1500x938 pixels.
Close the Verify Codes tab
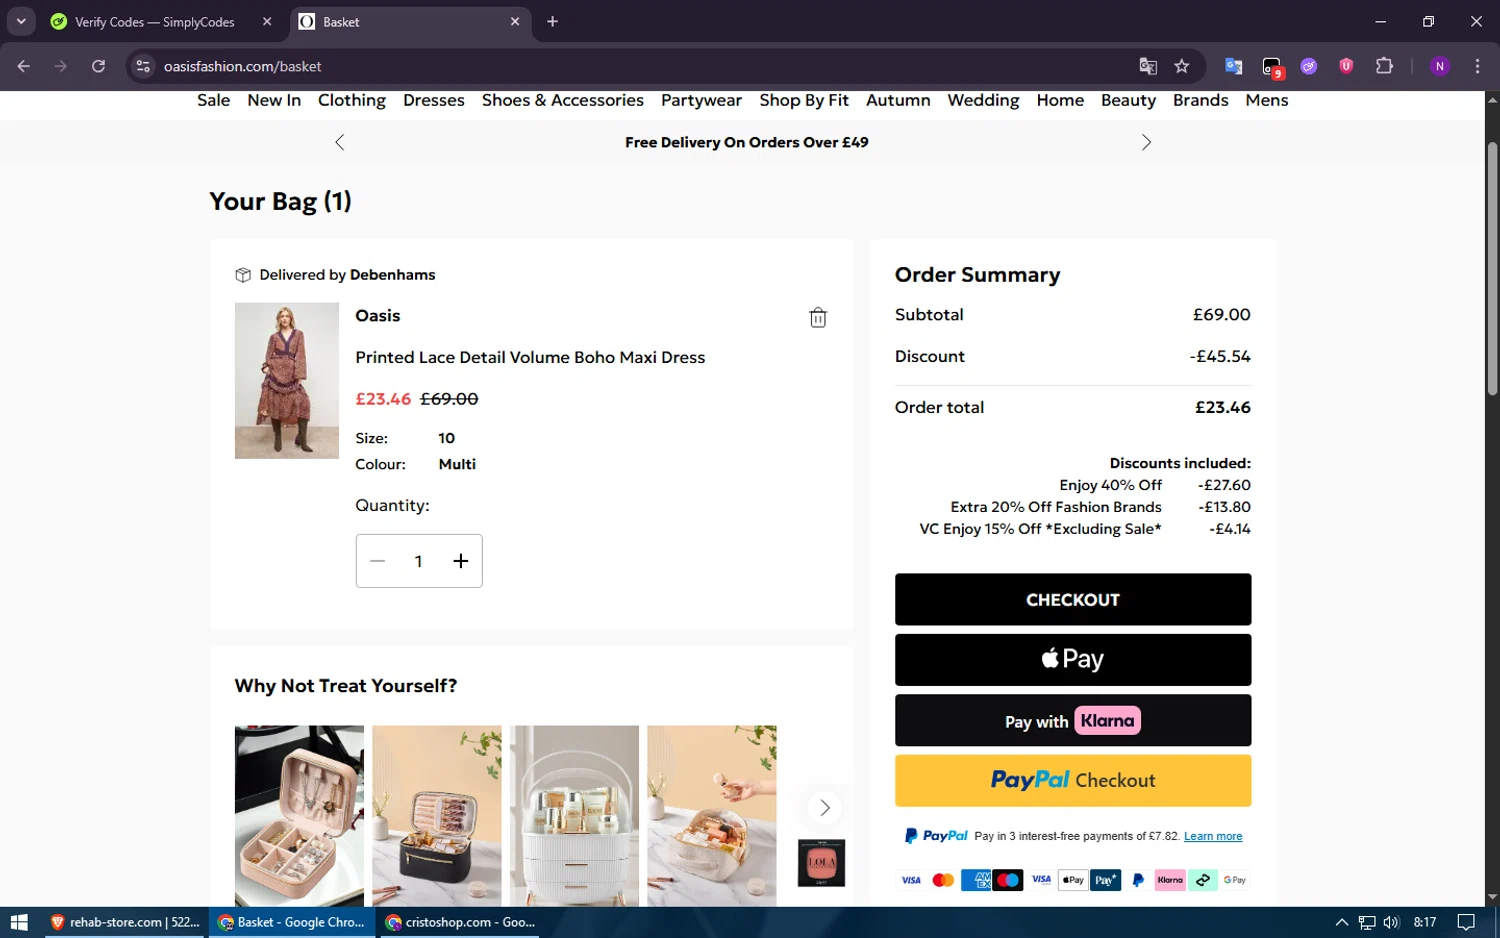267,21
